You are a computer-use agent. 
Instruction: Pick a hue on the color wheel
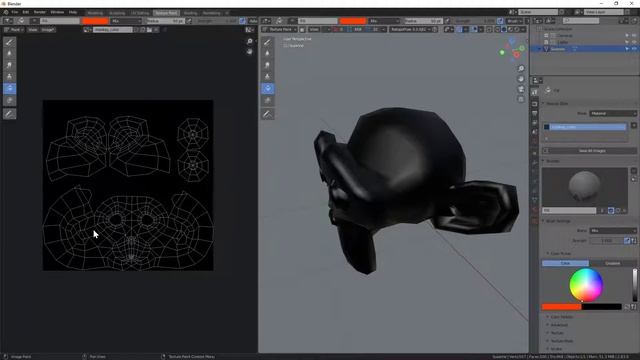click(x=586, y=285)
